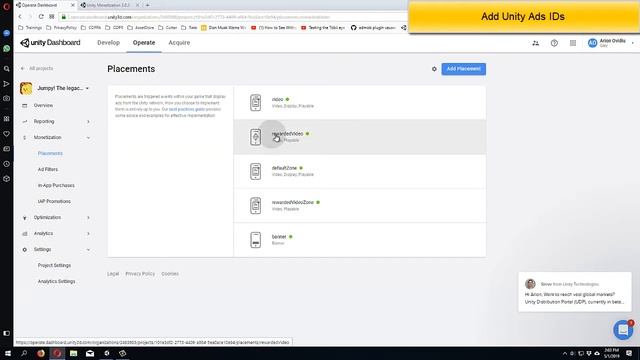Expand the Analytics section chevron
The image size is (640, 360).
pos(88,233)
